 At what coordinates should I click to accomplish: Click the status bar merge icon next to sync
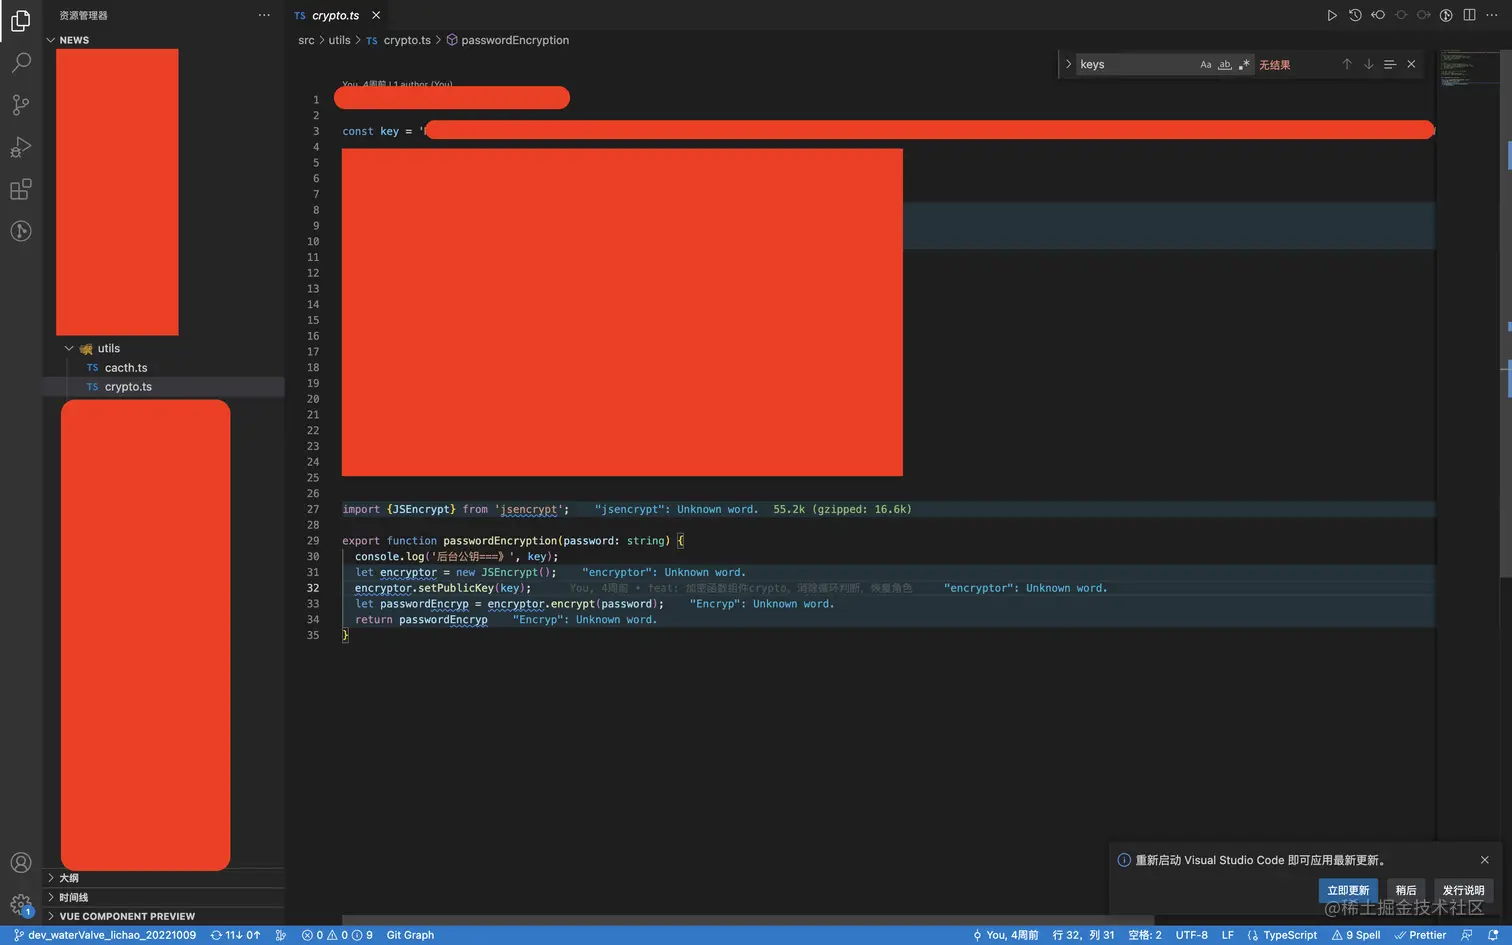[x=281, y=935]
